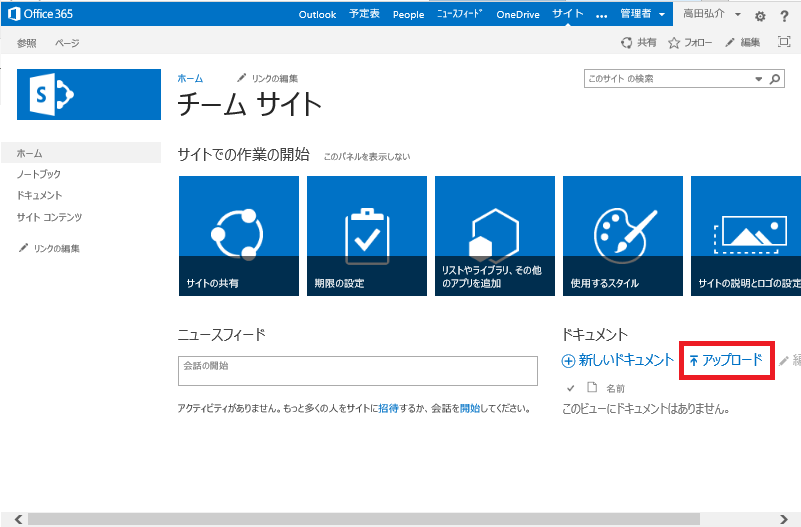Click the ニュースフィード heading
Image resolution: width=801 pixels, height=527 pixels.
click(x=222, y=335)
